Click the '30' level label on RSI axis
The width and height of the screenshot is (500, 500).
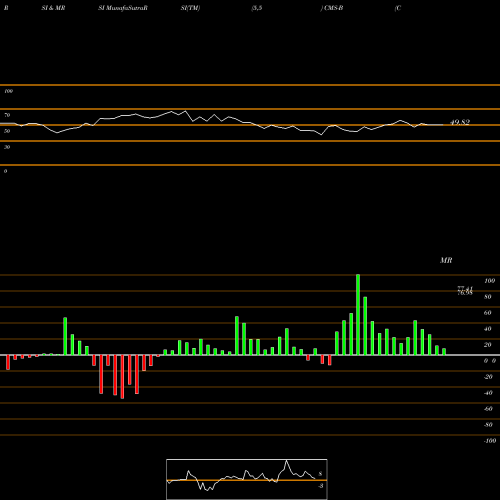(x=7, y=147)
